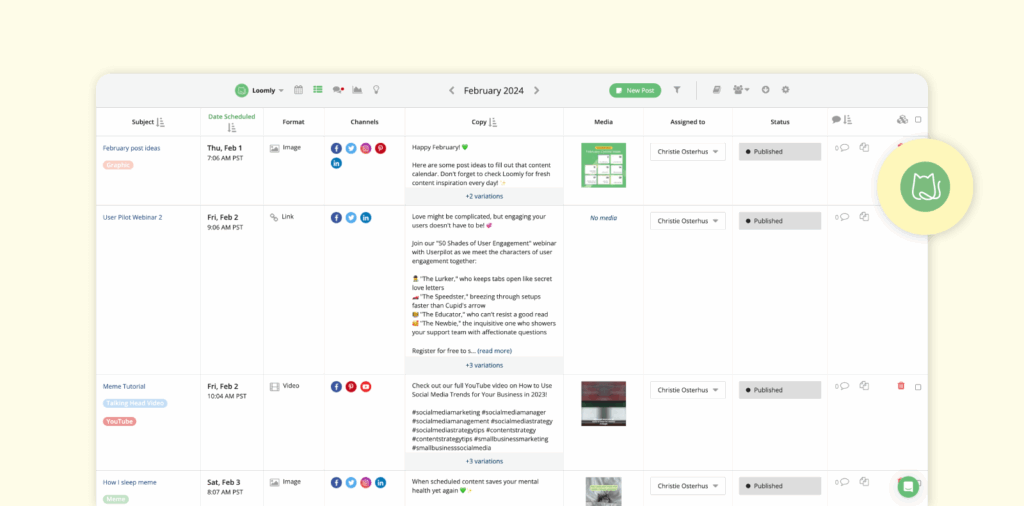This screenshot has width=1024, height=506.
Task: Open the library book icon
Action: [x=716, y=90]
